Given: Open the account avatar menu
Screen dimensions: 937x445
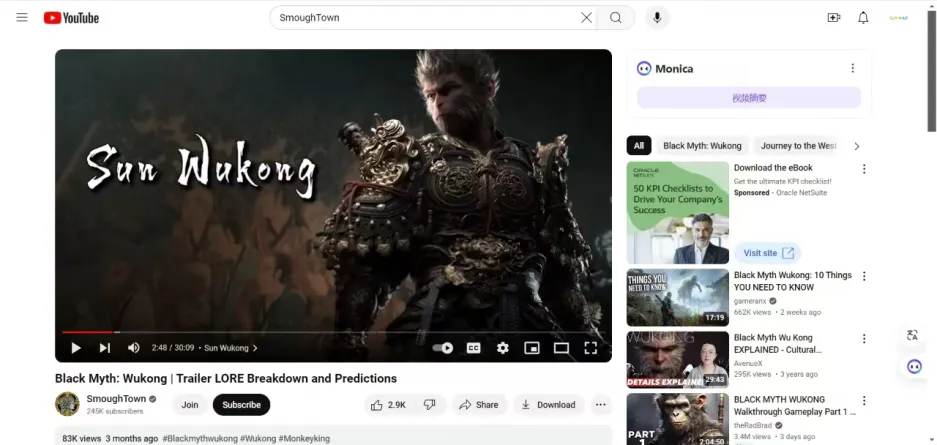Looking at the screenshot, I should (898, 18).
